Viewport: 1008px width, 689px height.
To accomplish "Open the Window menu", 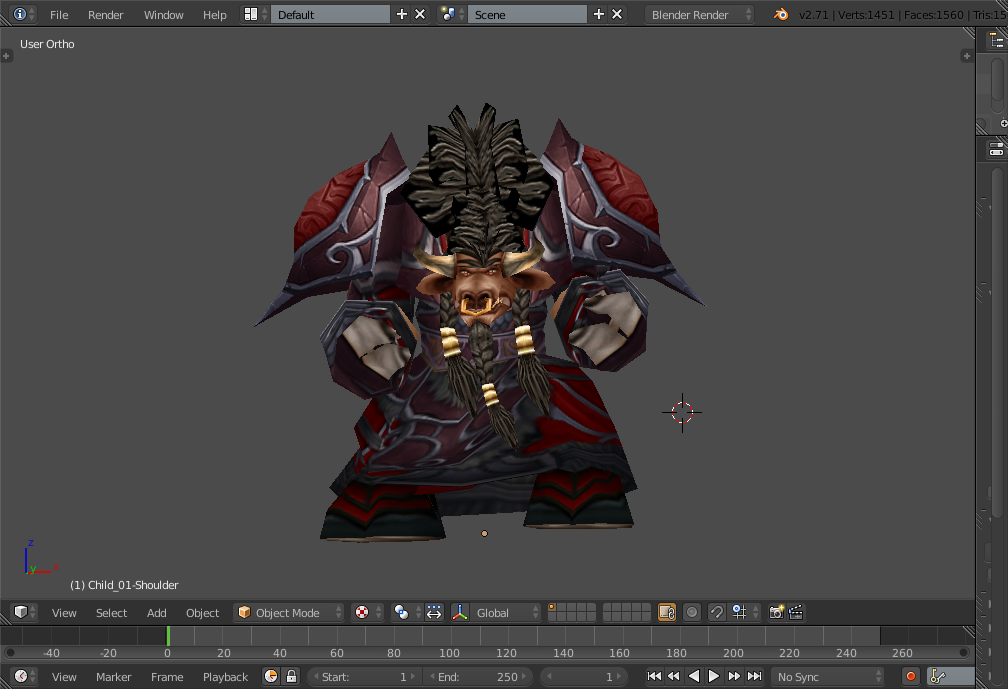I will [163, 15].
